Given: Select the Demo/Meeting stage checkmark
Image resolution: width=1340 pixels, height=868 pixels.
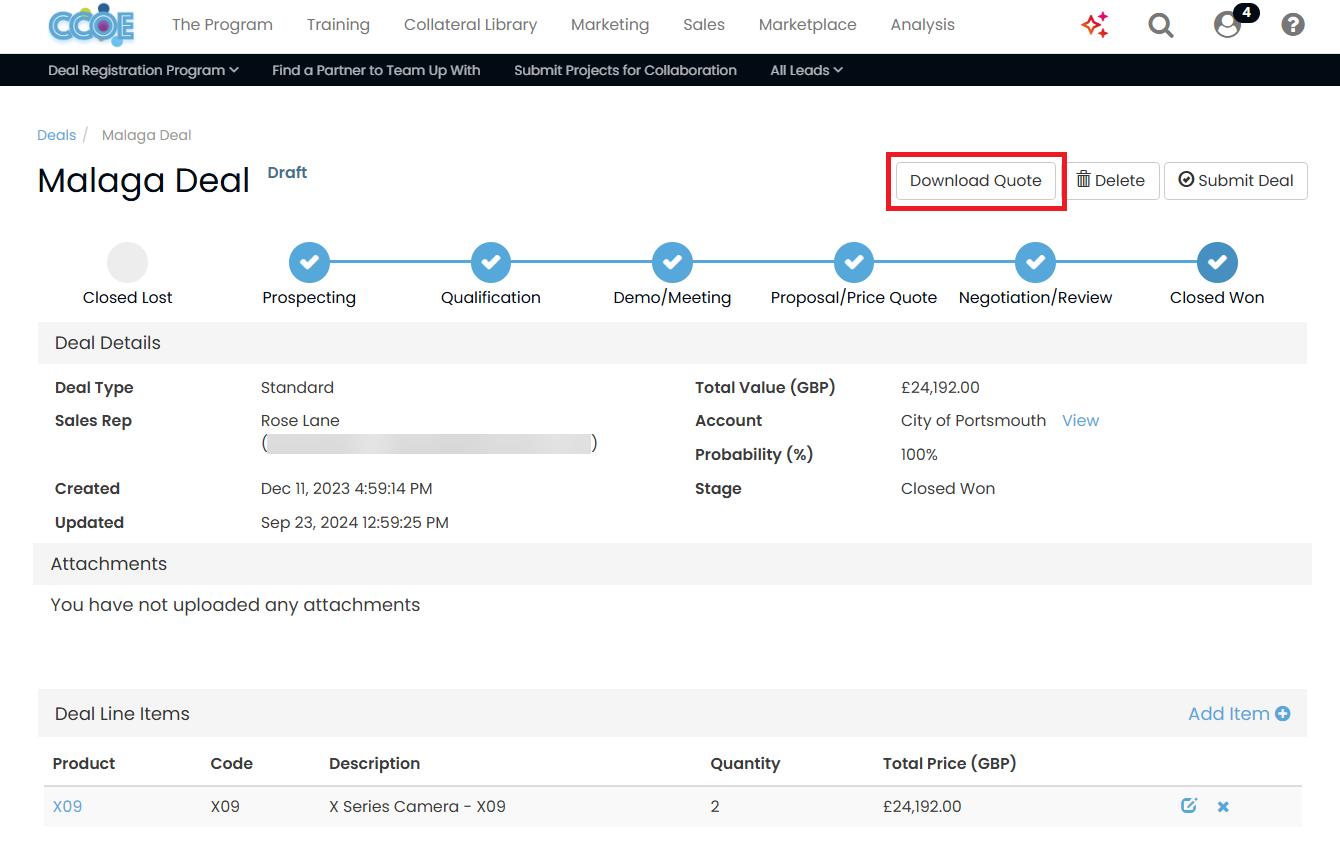Looking at the screenshot, I should click(x=672, y=263).
